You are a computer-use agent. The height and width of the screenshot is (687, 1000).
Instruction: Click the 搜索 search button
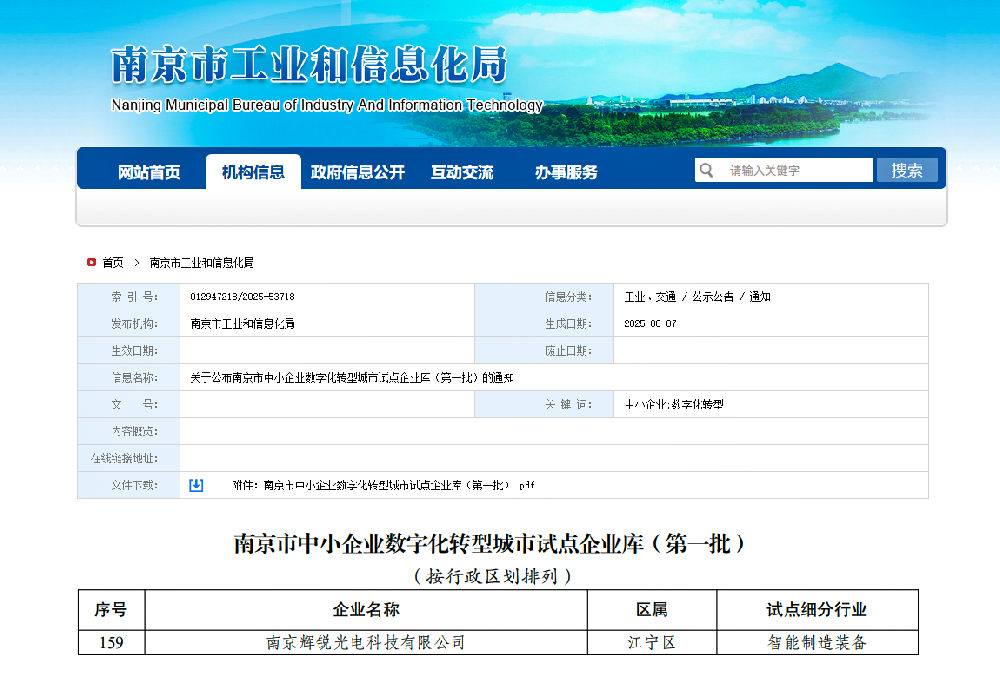907,169
